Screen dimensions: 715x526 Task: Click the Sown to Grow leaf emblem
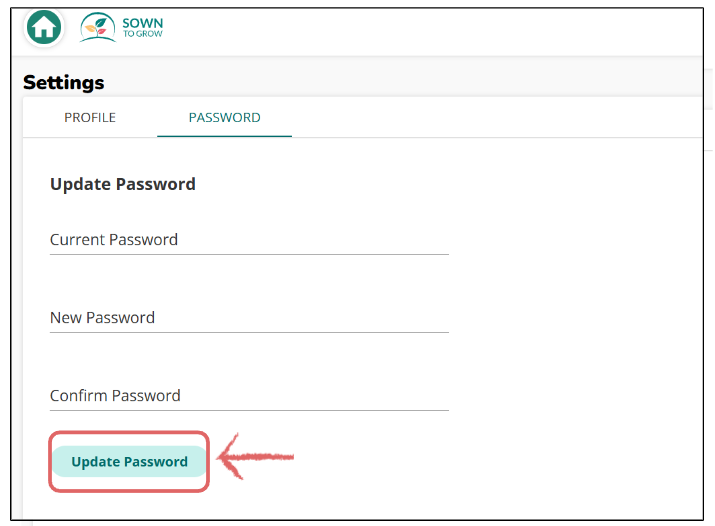[x=98, y=27]
